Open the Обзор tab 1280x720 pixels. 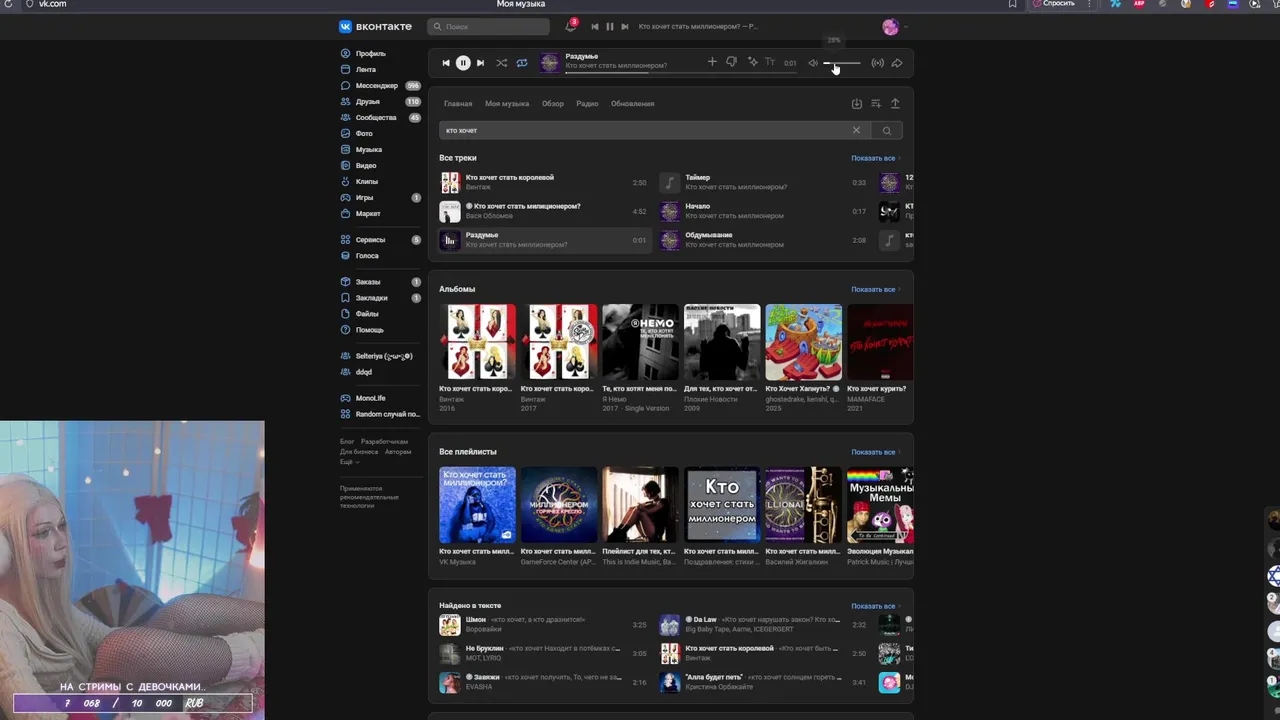553,104
